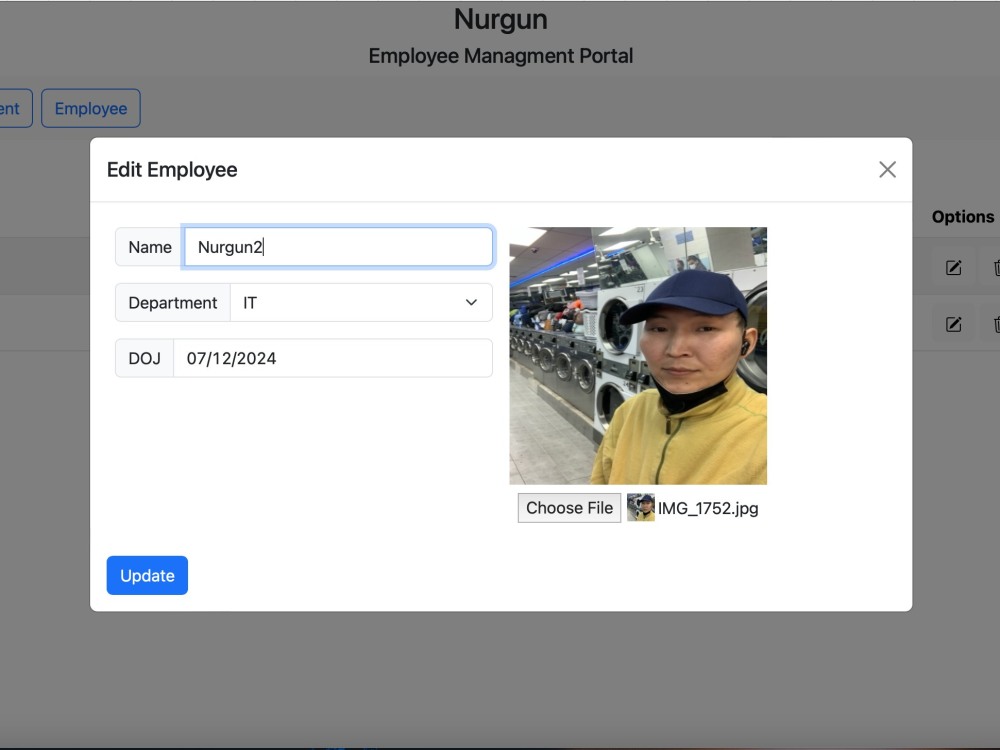
Task: Click the Edit Employee dialog title
Action: [172, 170]
